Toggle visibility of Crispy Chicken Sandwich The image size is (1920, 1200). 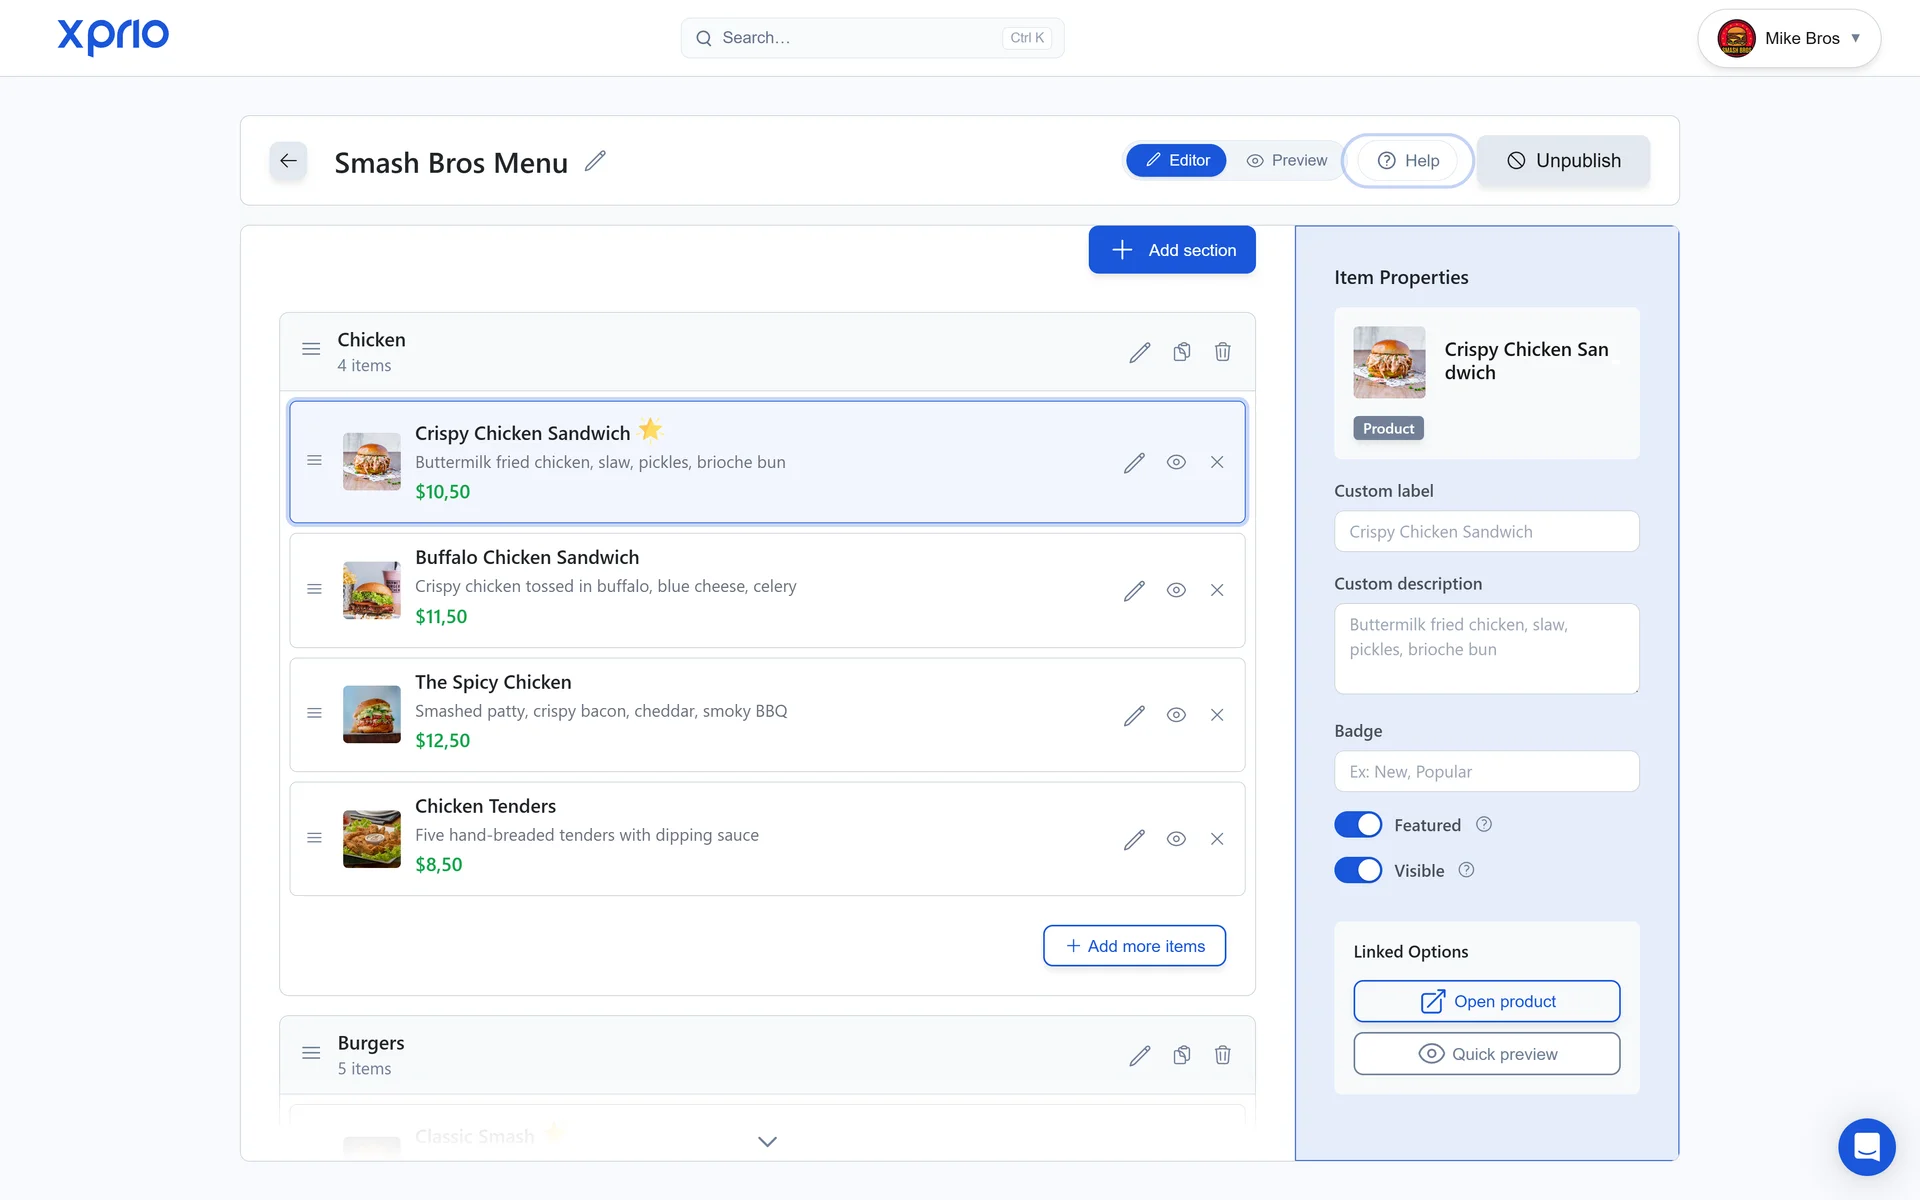(1176, 462)
